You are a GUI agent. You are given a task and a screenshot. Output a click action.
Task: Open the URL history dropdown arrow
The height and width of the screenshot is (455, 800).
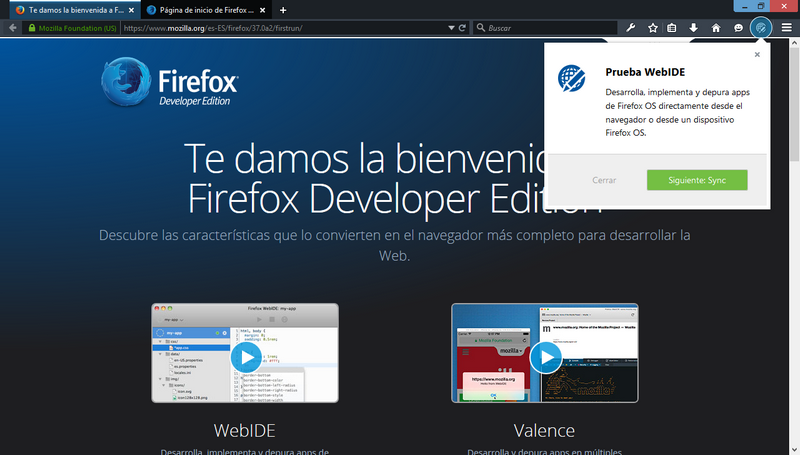point(451,28)
